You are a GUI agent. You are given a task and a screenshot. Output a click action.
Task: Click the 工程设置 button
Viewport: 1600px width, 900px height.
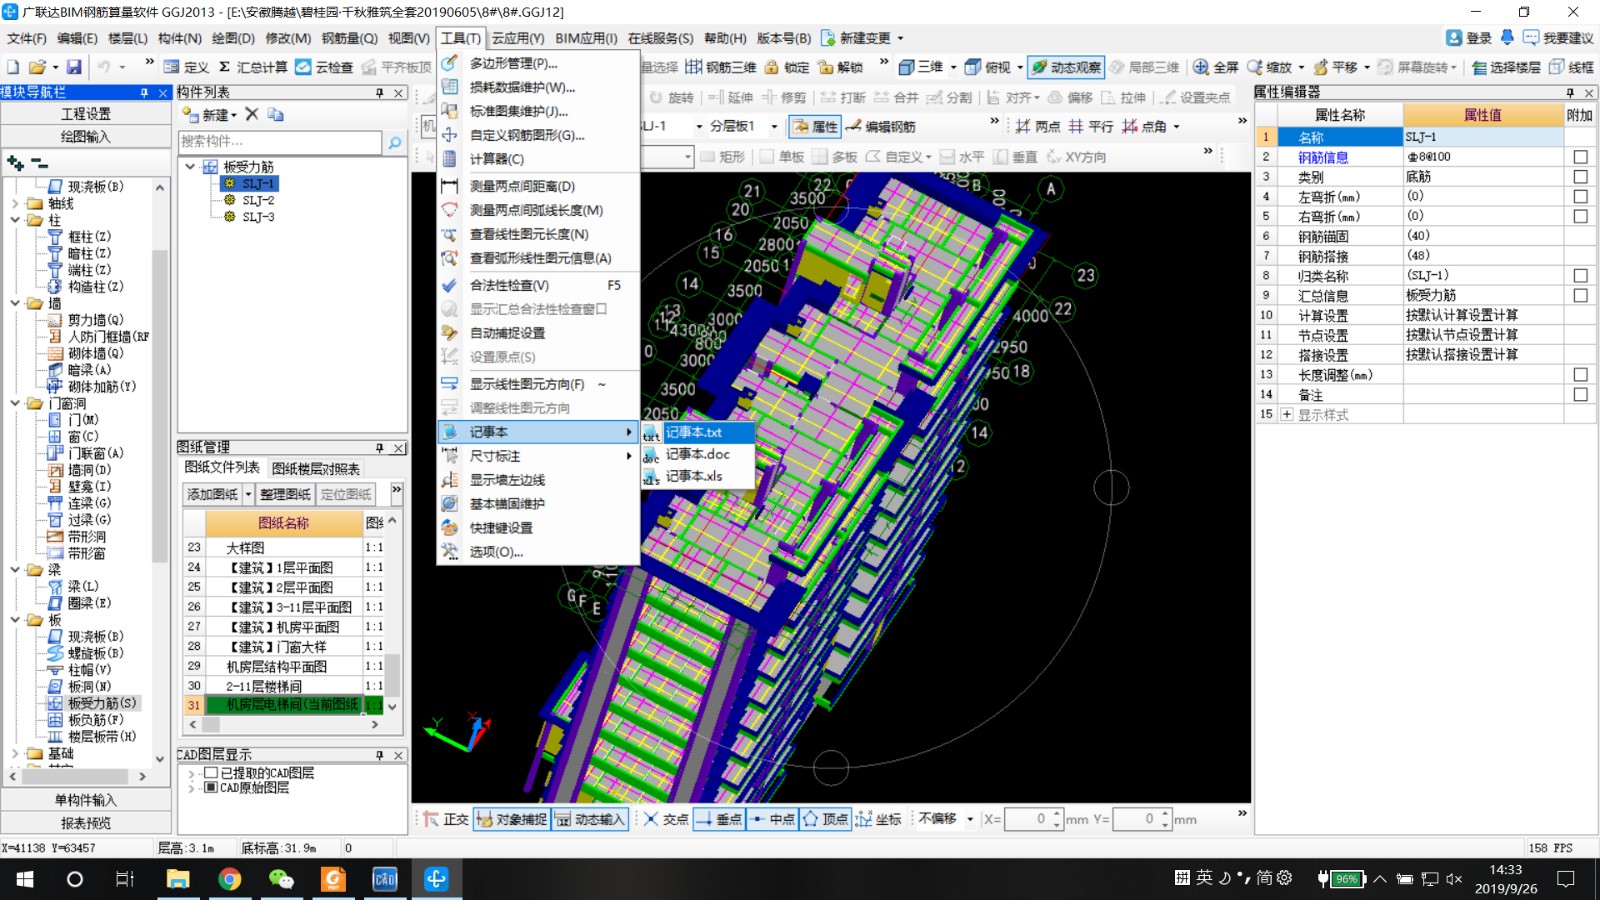tap(86, 113)
